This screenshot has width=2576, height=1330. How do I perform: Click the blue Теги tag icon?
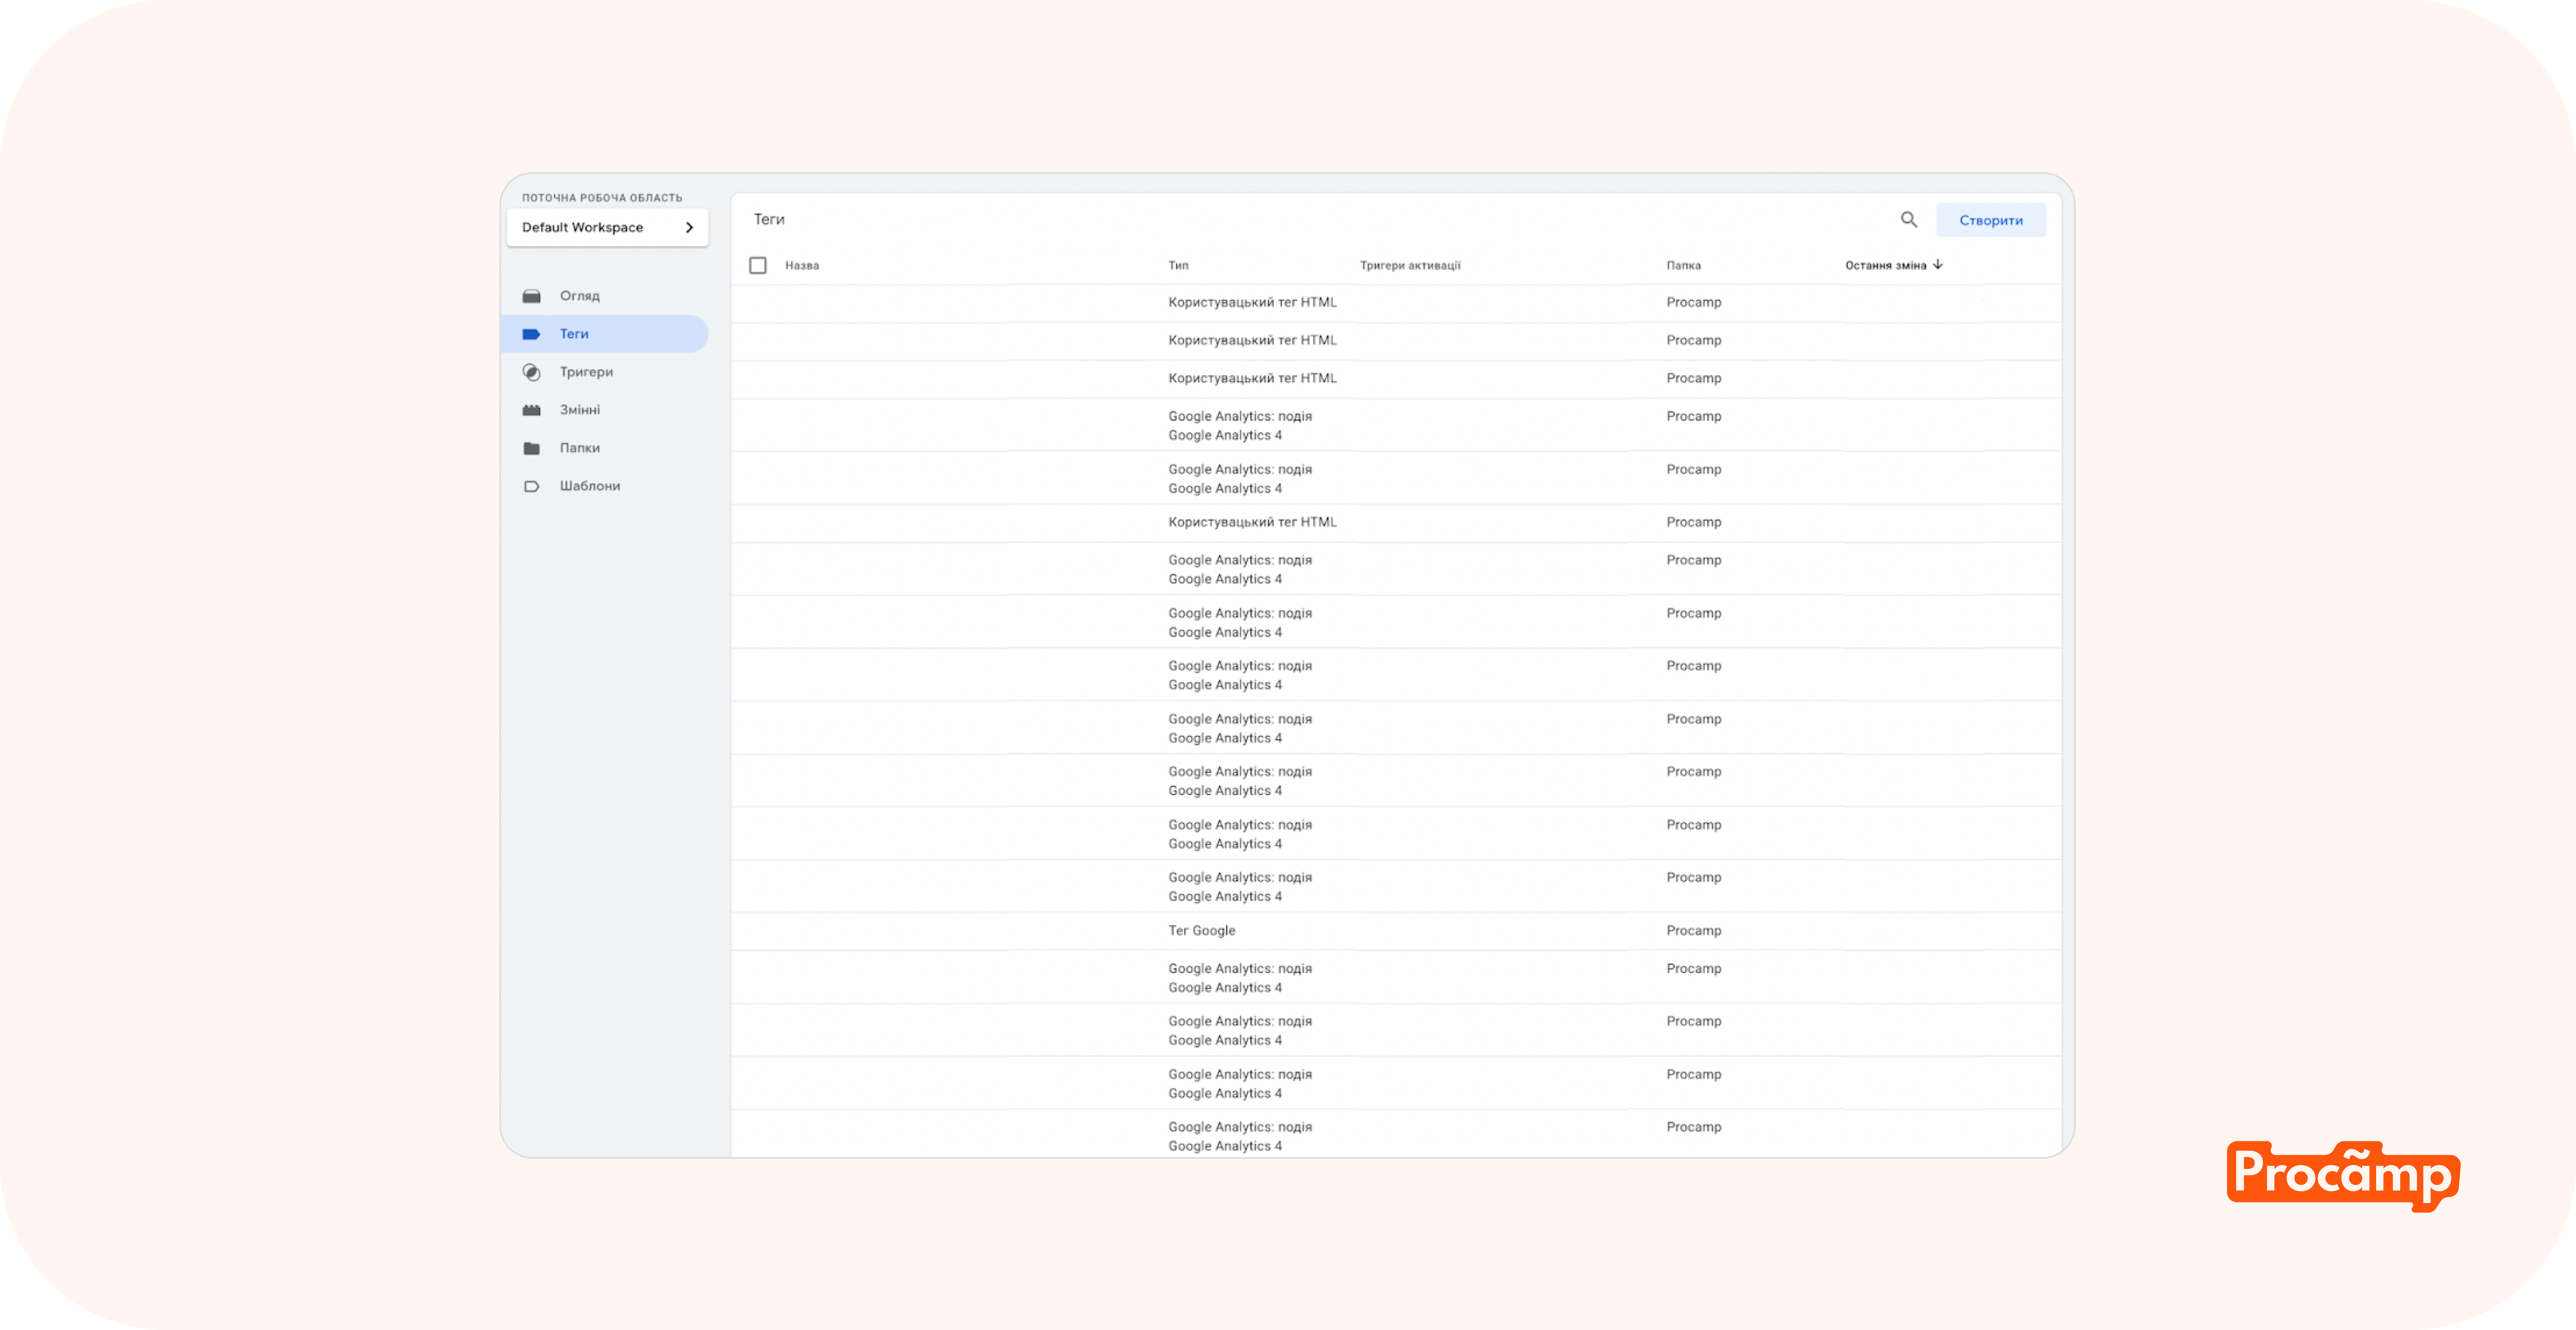click(x=531, y=334)
